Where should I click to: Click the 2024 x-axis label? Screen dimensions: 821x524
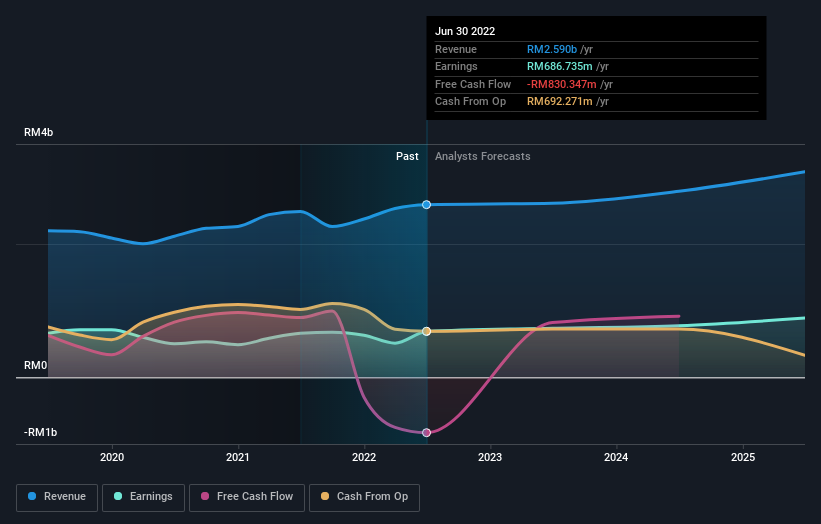616,458
